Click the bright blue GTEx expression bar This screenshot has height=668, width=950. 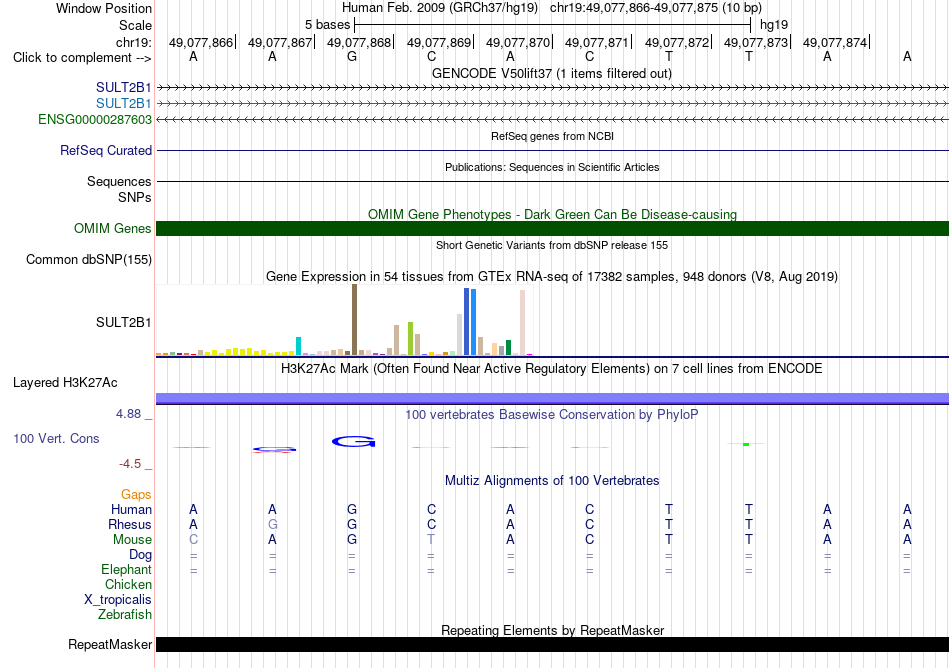(x=473, y=322)
